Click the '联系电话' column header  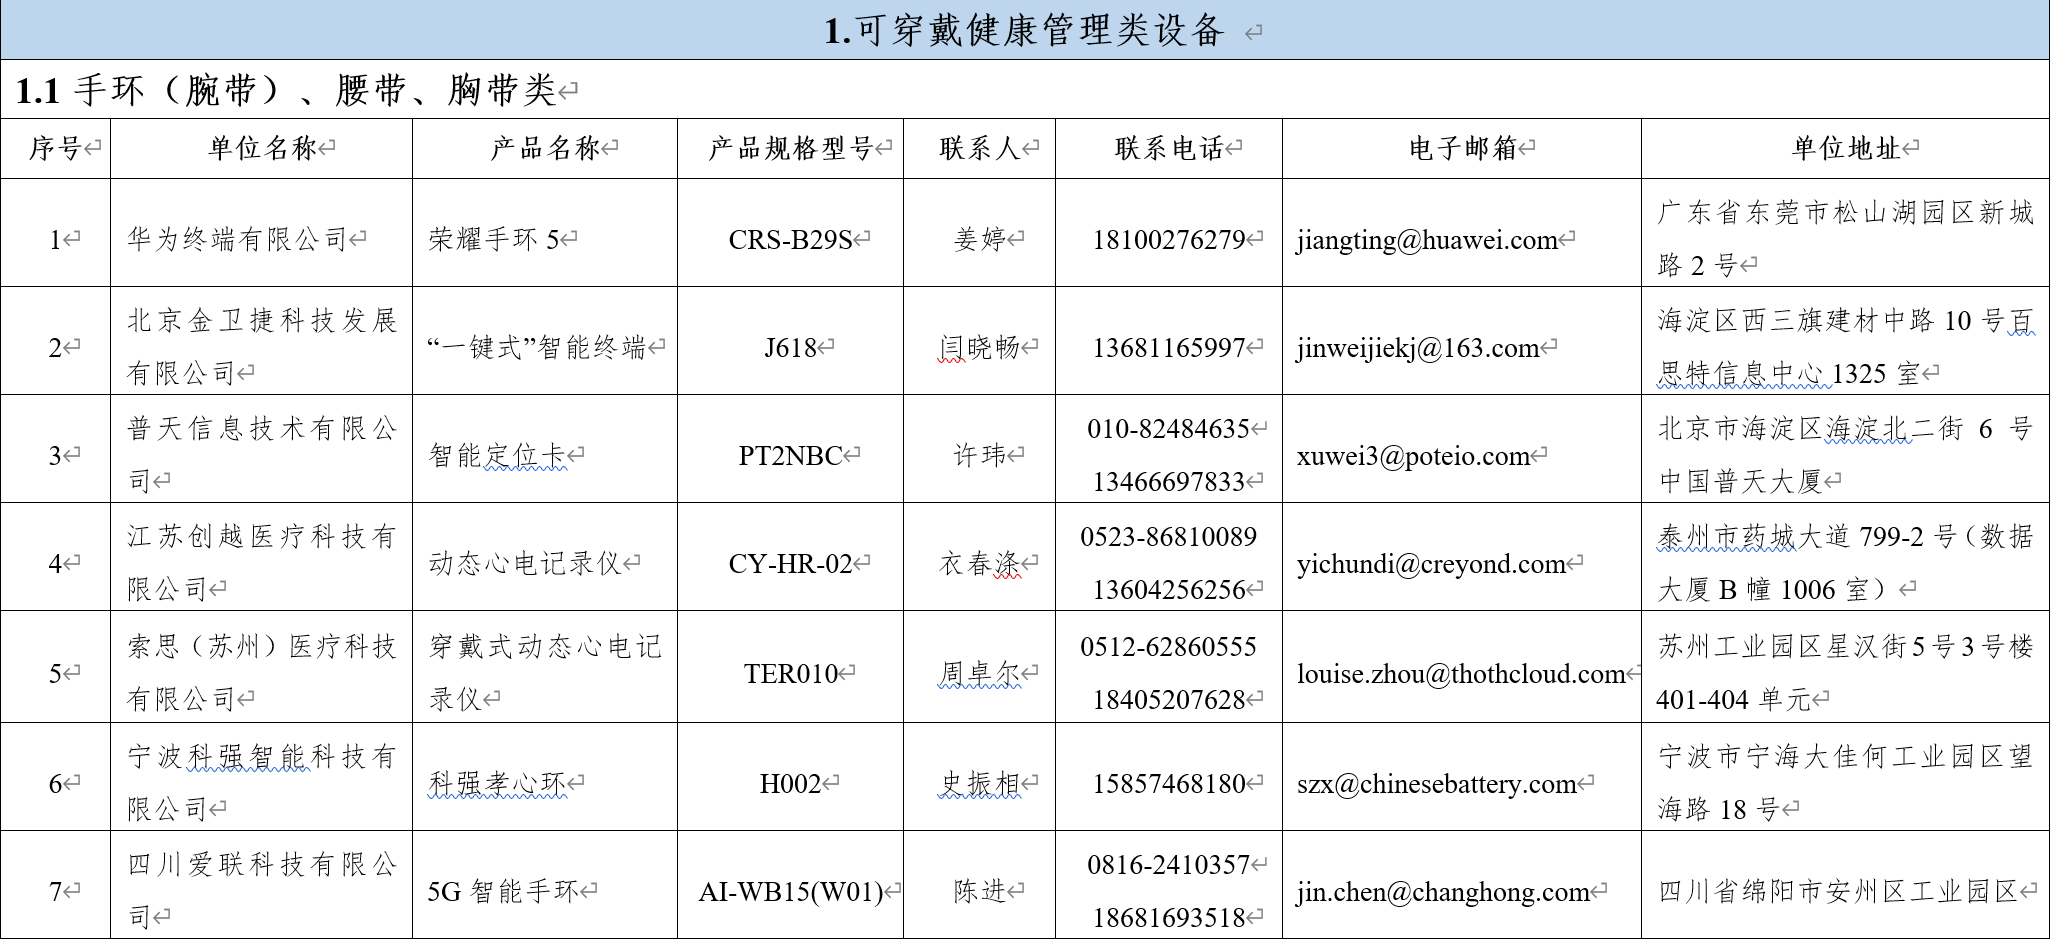click(1169, 149)
